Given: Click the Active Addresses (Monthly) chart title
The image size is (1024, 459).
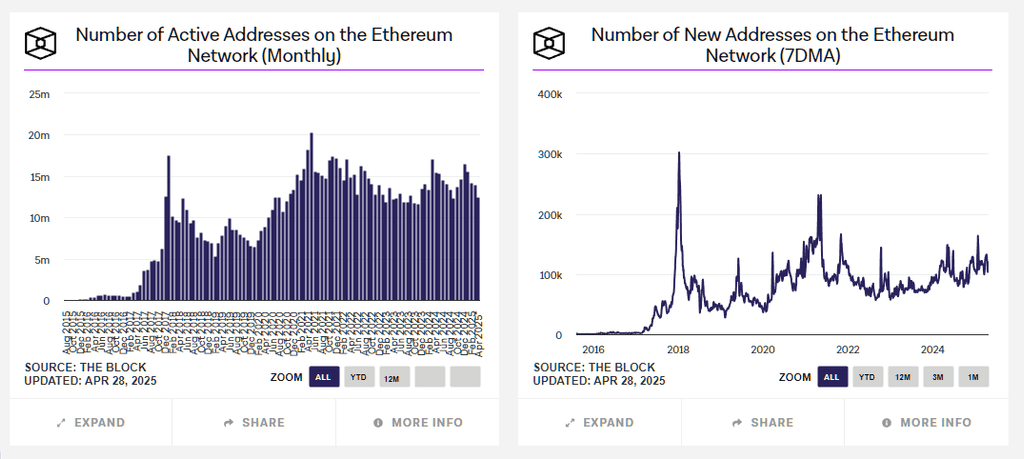Looking at the screenshot, I should pos(264,45).
